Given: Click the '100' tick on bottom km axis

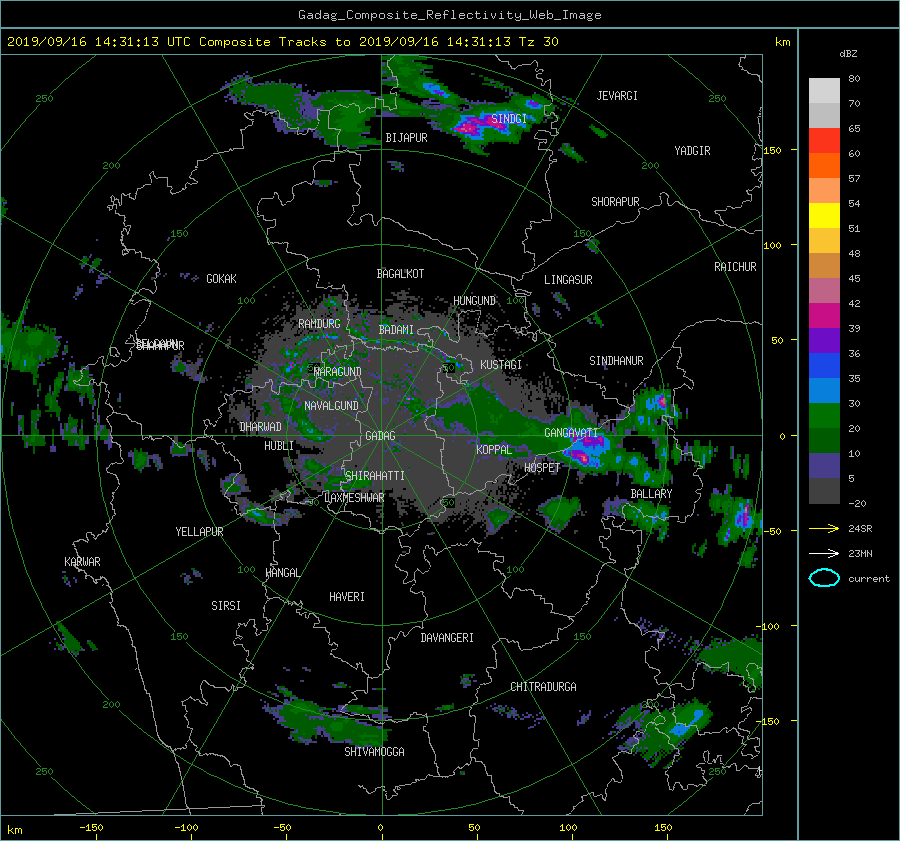Looking at the screenshot, I should [x=568, y=827].
